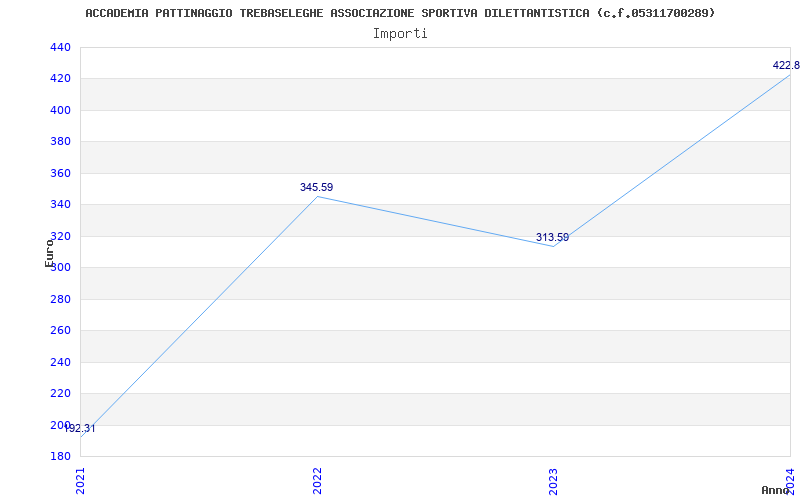This screenshot has height=500, width=800.
Task: Click the 'Importi' subtitle text
Action: pyautogui.click(x=400, y=33)
